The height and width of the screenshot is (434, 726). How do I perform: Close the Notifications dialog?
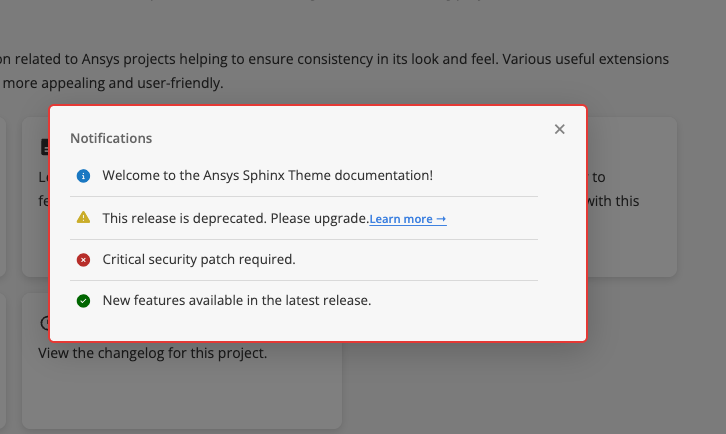[559, 129]
